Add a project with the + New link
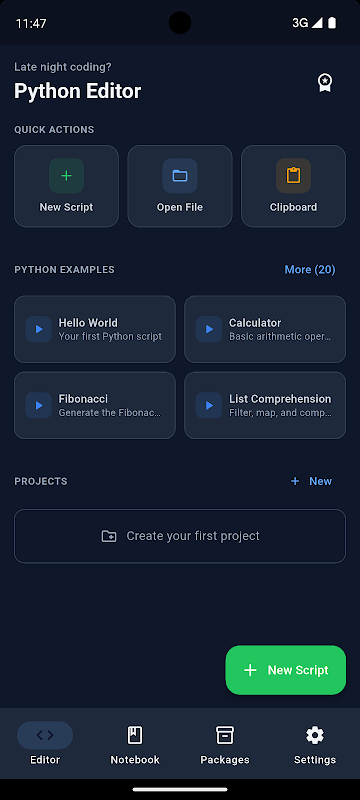 click(311, 481)
